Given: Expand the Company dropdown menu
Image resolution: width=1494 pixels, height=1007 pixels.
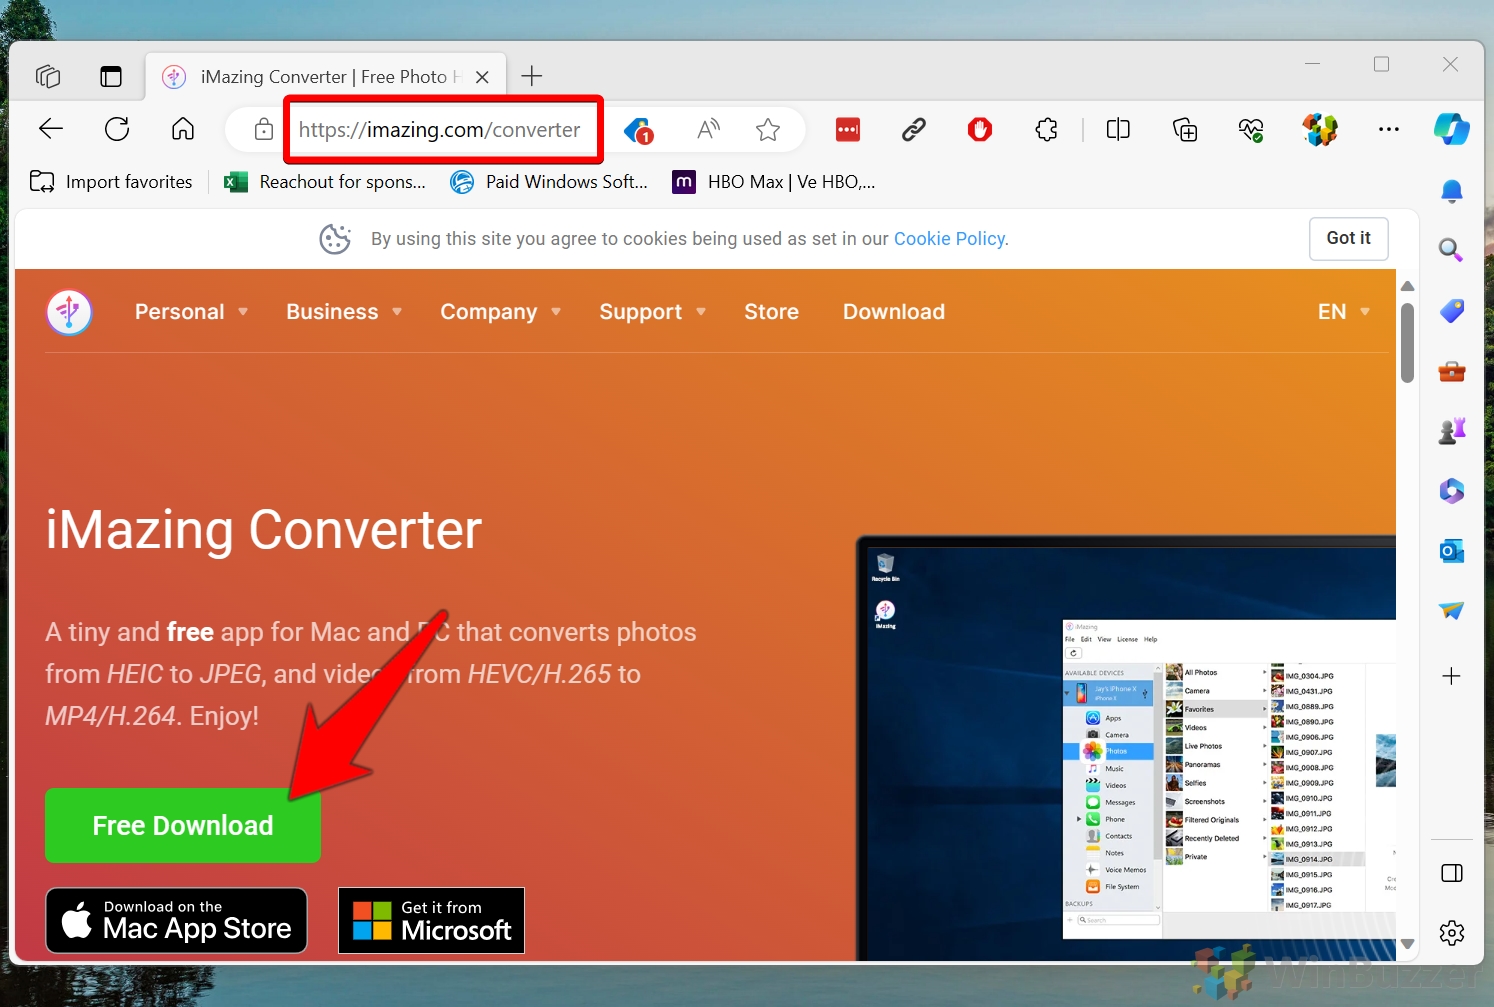Looking at the screenshot, I should point(500,312).
